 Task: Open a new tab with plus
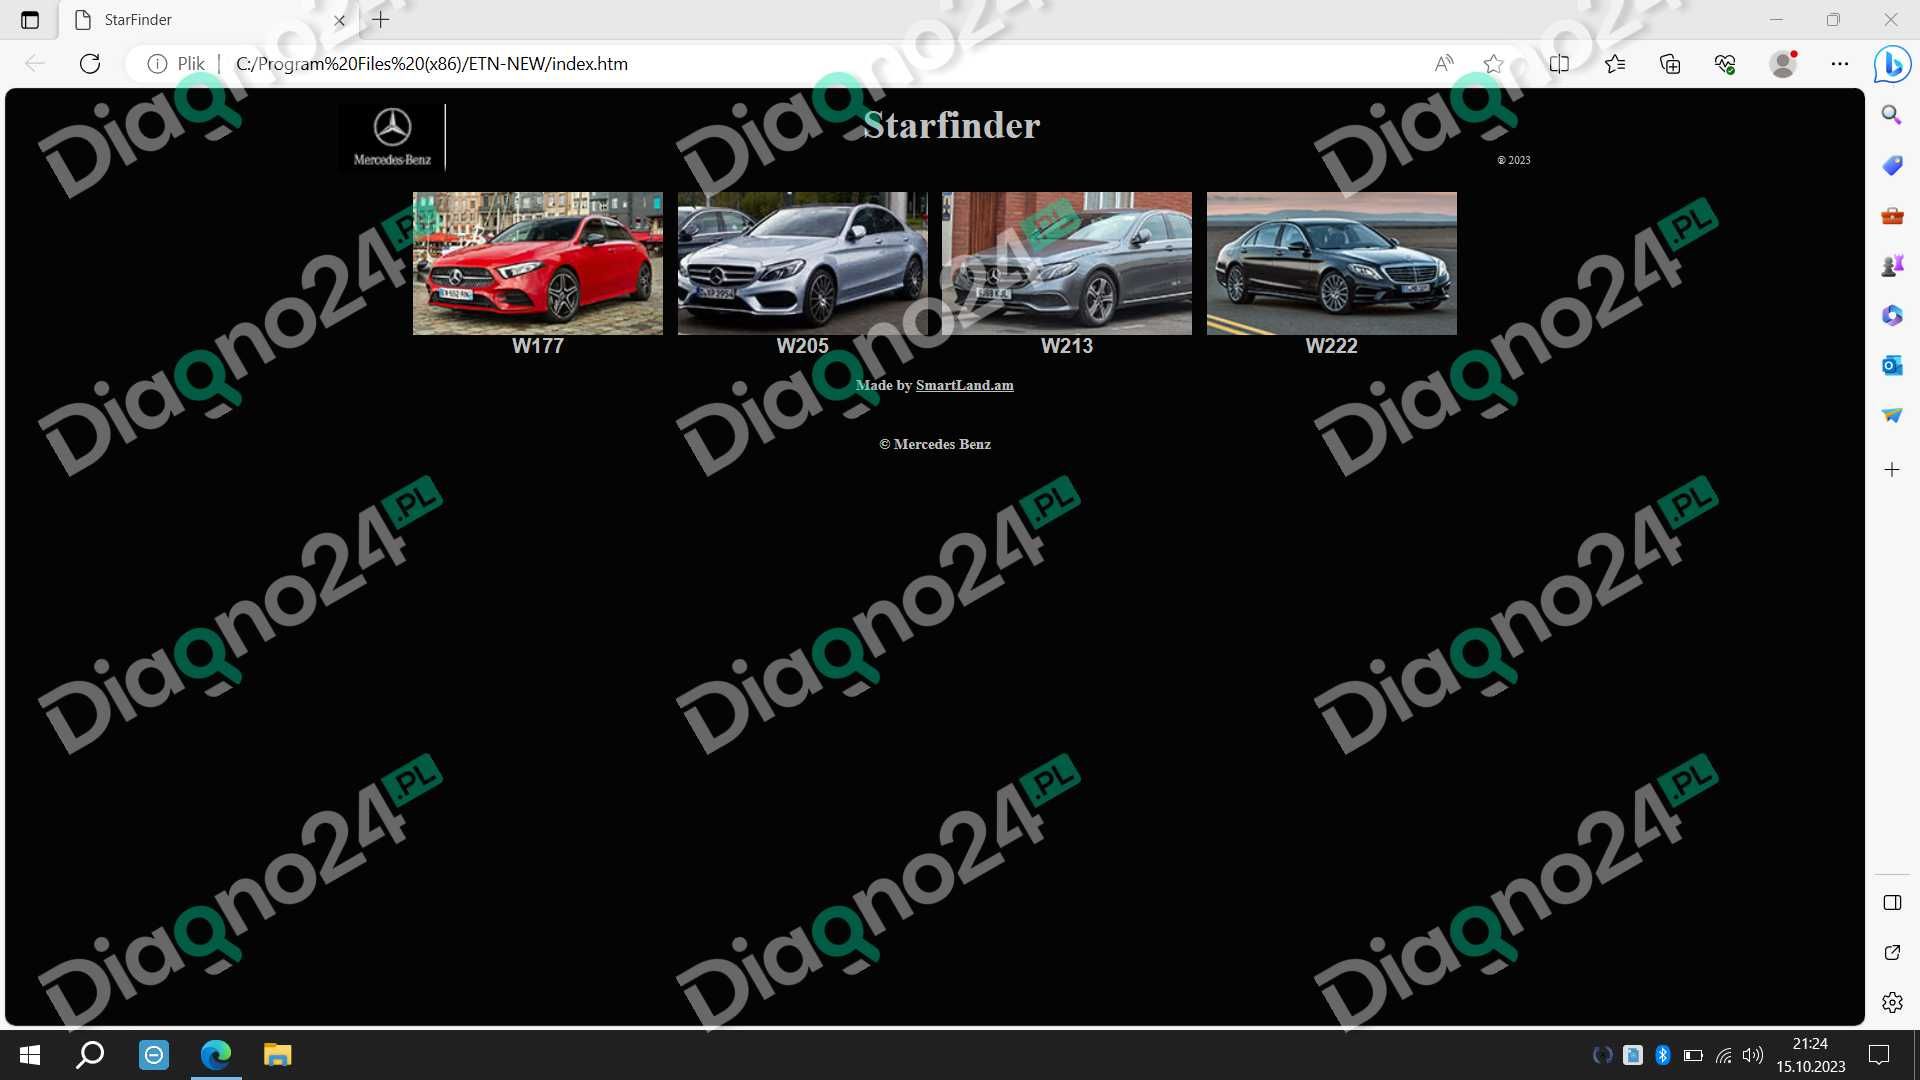[x=381, y=20]
